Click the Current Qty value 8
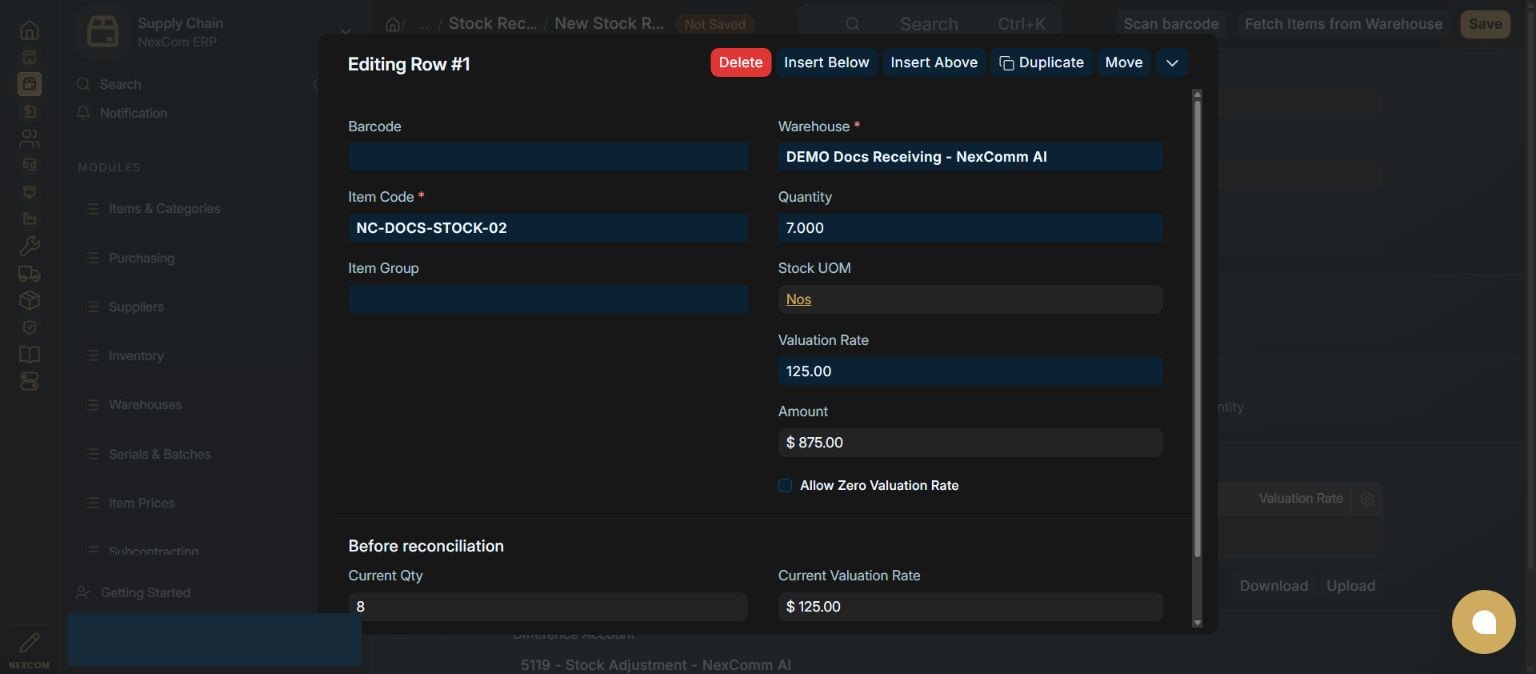The image size is (1536, 674). coord(360,606)
